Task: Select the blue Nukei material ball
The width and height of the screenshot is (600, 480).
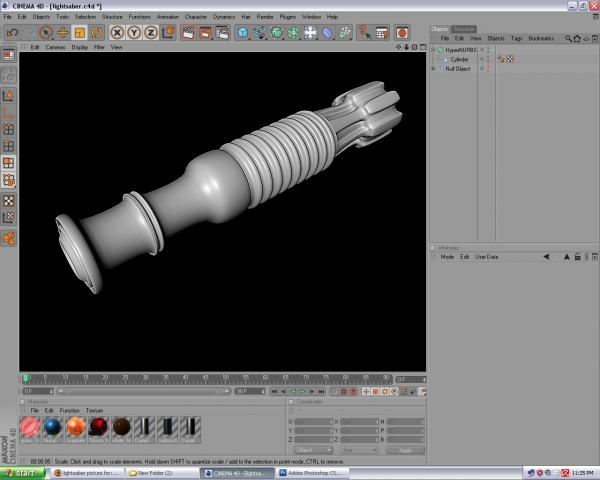Action: (52, 427)
